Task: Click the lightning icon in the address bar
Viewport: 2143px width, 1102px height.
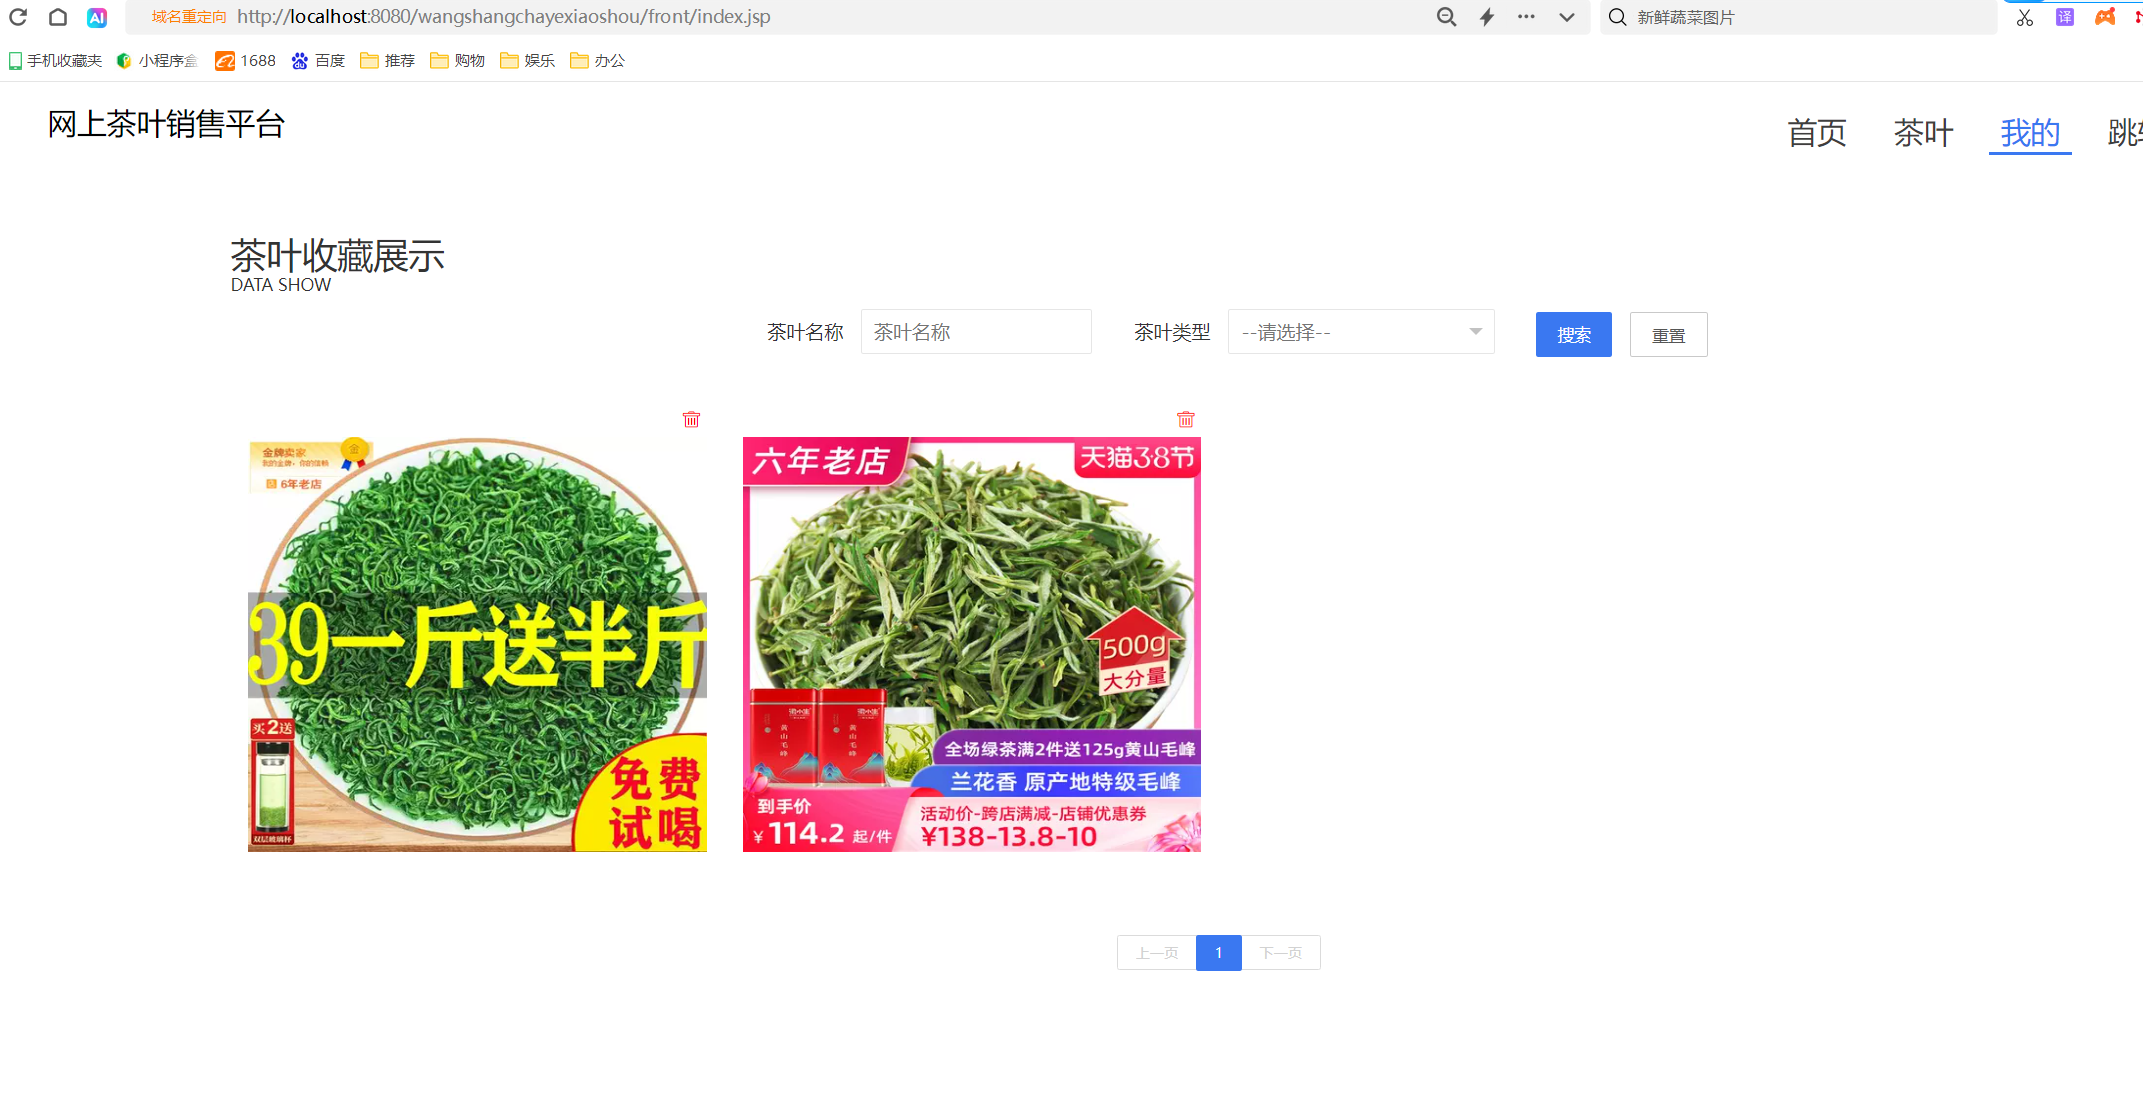Action: coord(1486,17)
